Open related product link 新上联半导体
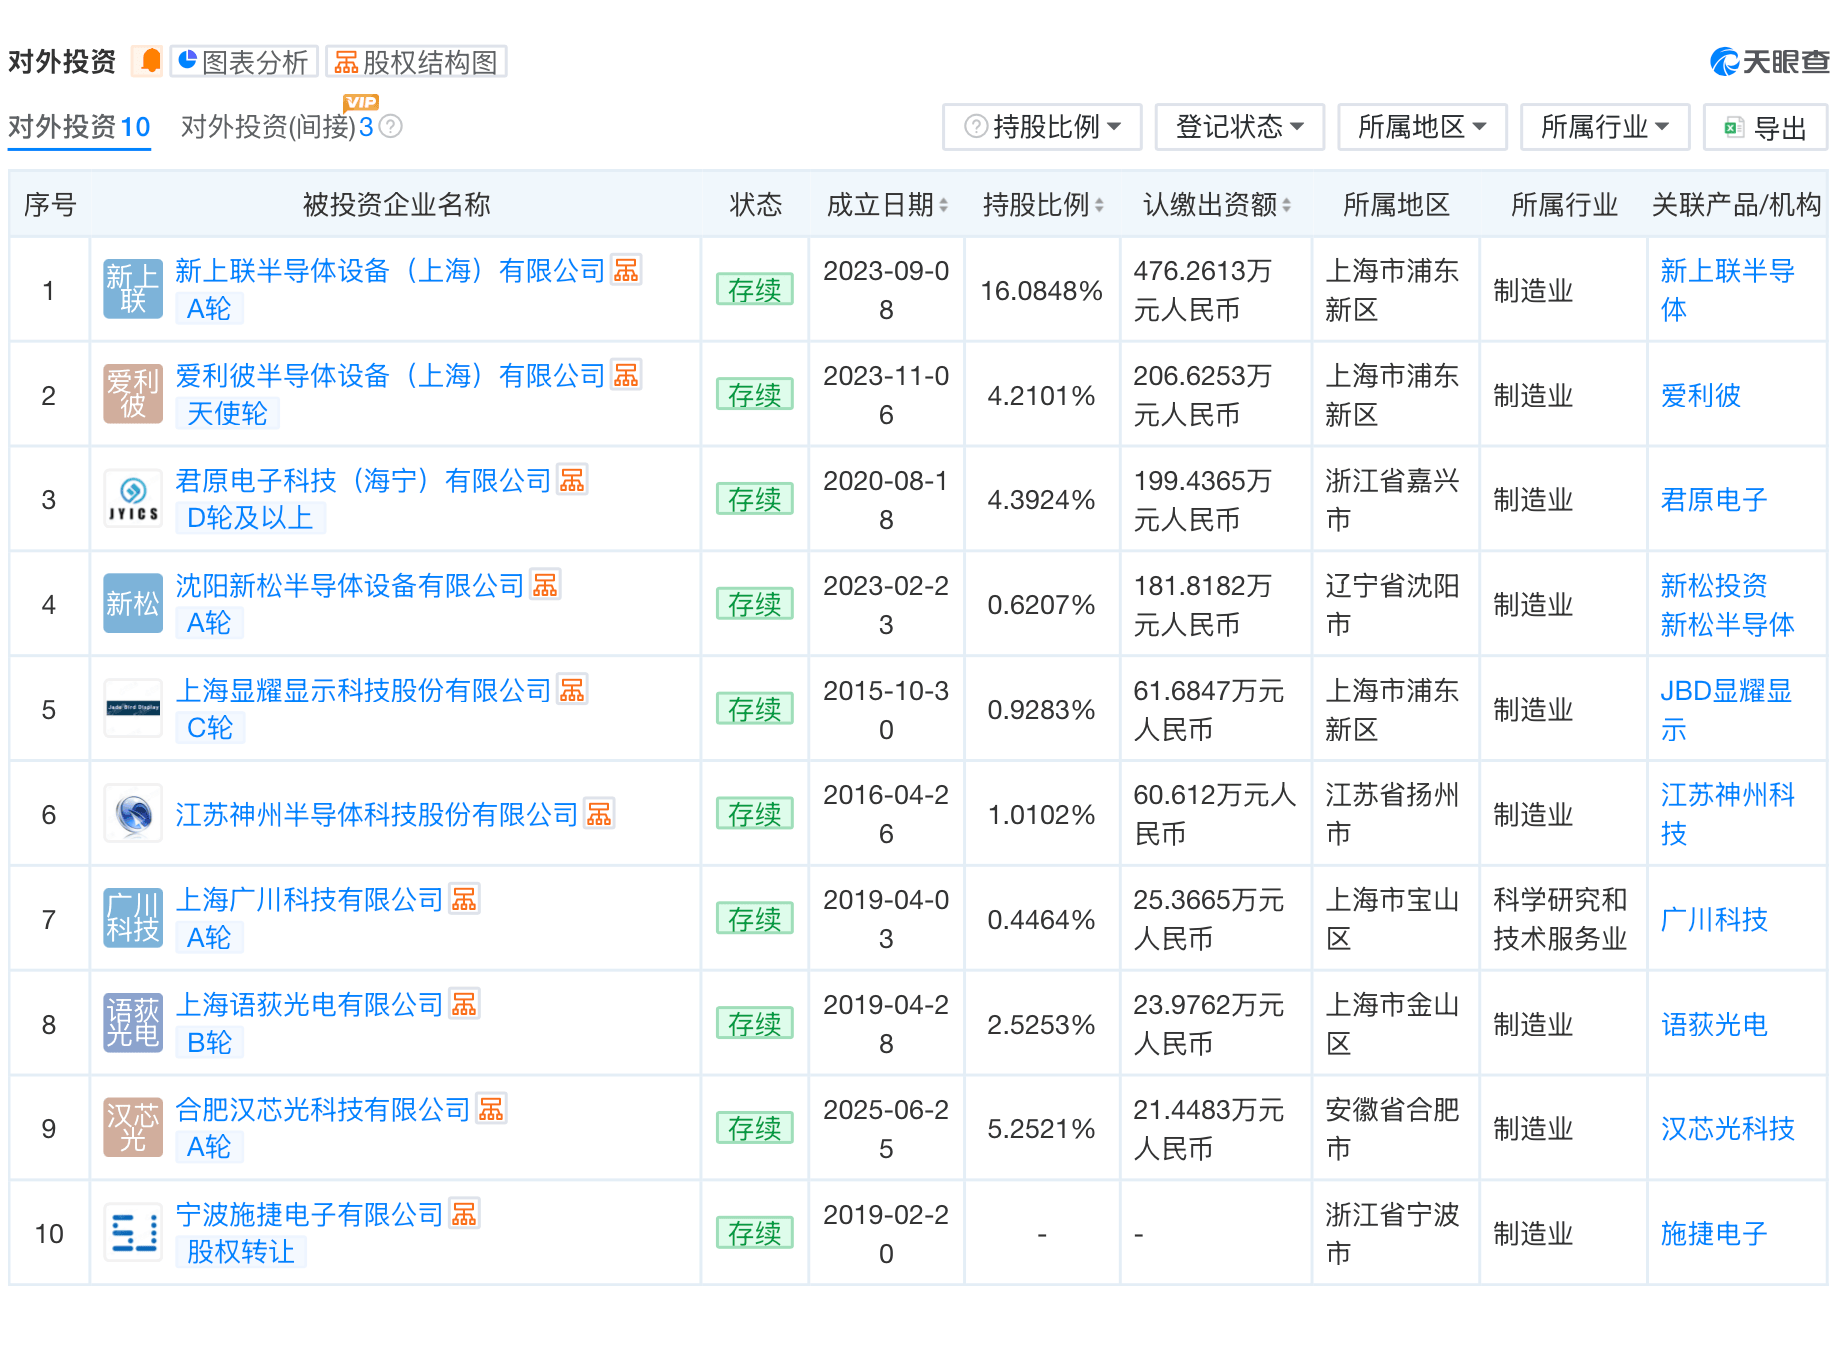 coord(1727,290)
